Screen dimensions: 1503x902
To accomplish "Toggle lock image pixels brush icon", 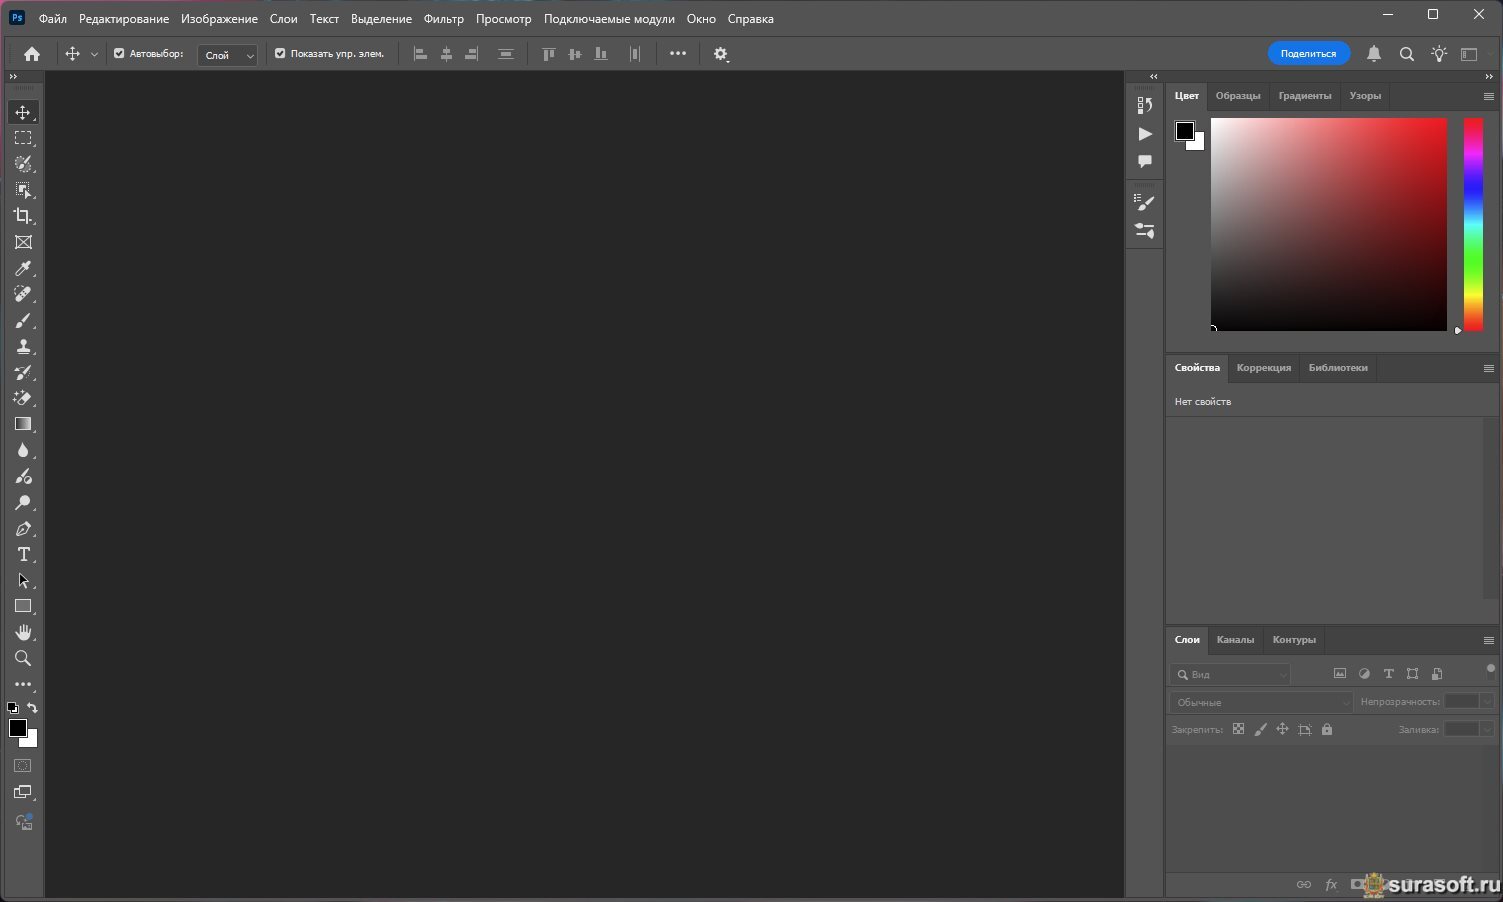I will pyautogui.click(x=1260, y=729).
